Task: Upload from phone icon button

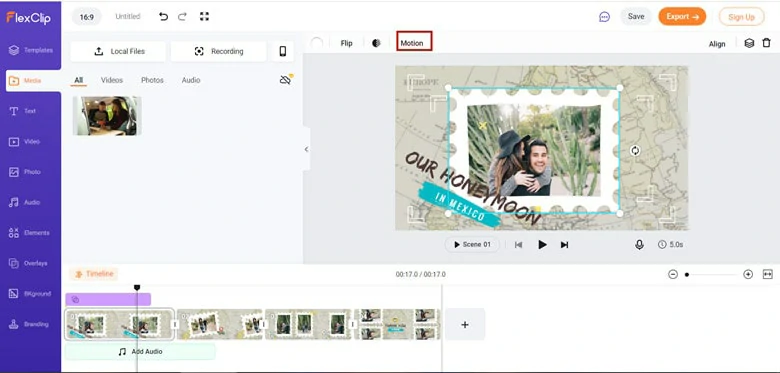Action: 283,51
